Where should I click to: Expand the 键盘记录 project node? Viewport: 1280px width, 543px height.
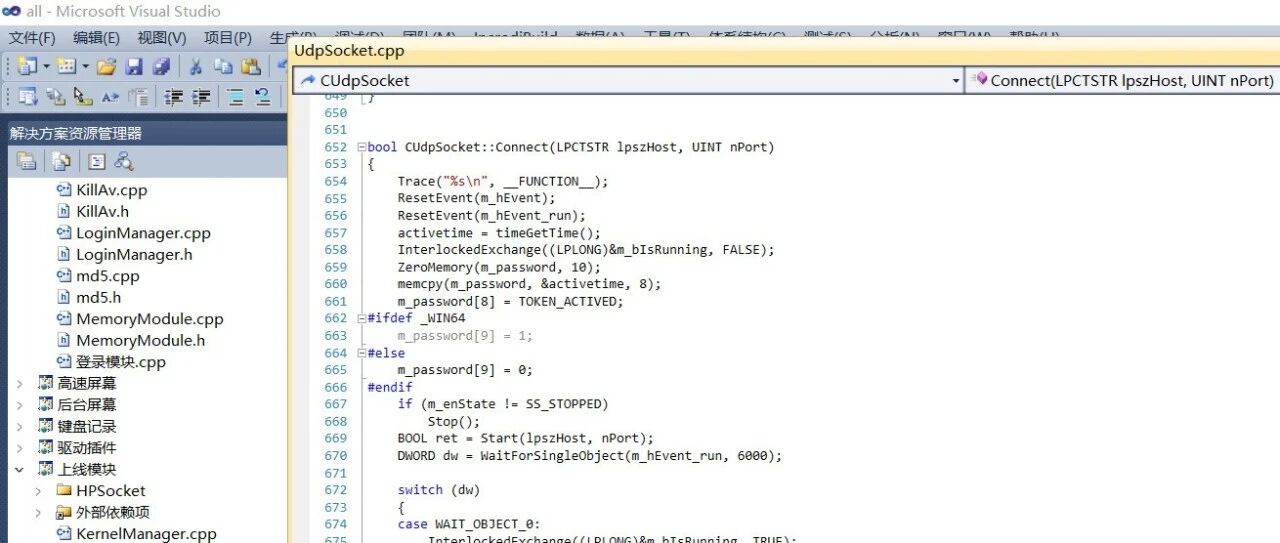coord(20,426)
